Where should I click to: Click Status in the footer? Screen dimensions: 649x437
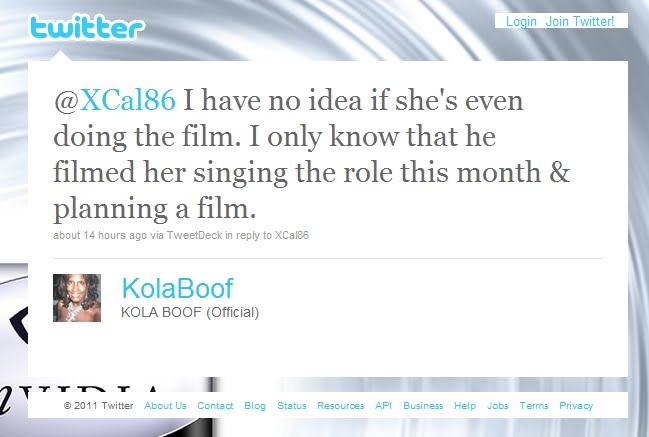pyautogui.click(x=292, y=406)
